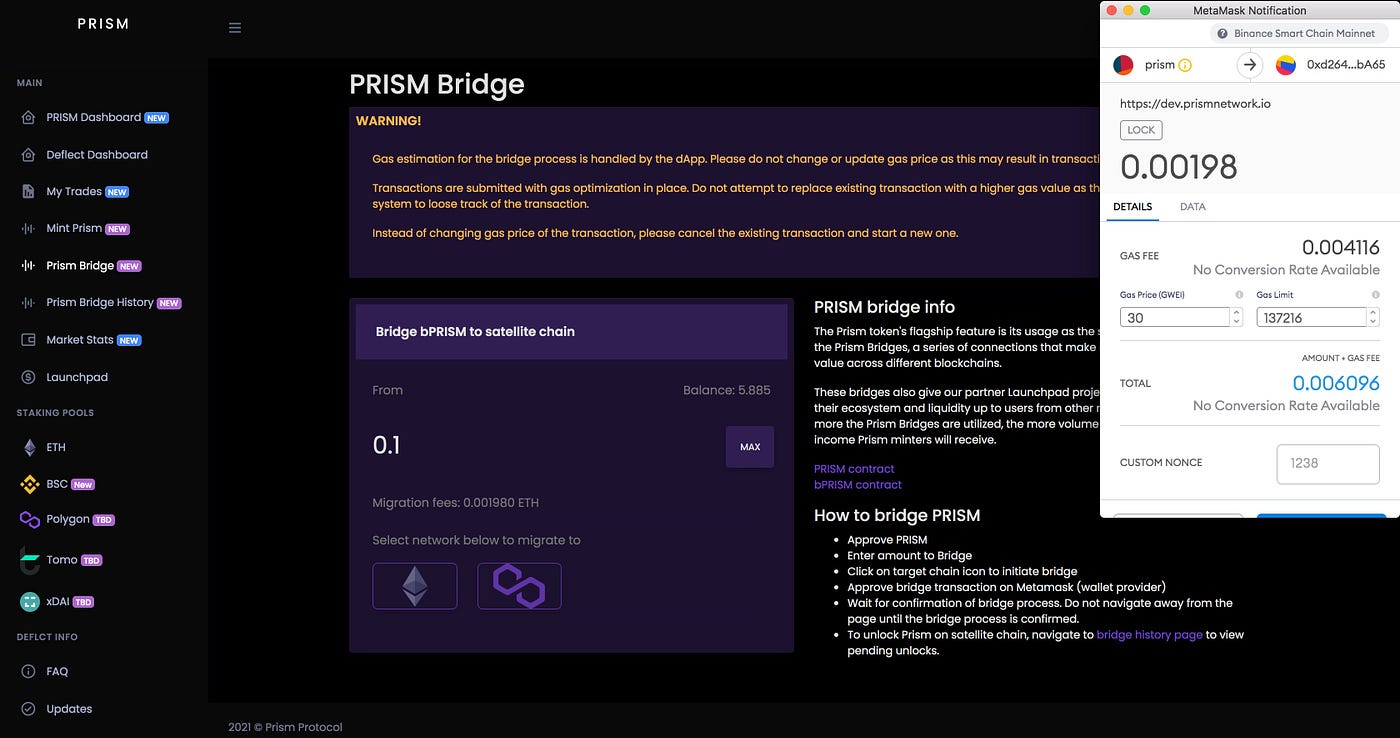Click the prism account avatar in MetaMask
The height and width of the screenshot is (738, 1400).
point(1123,65)
